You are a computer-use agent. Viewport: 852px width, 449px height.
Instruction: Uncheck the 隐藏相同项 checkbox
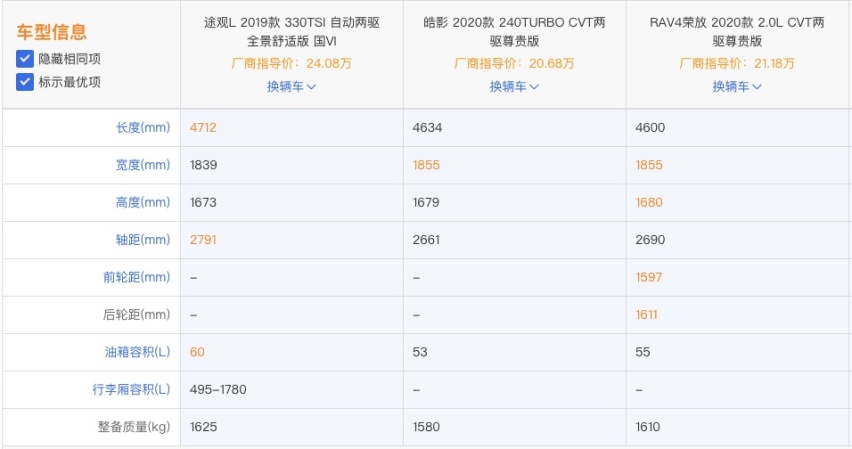25,59
